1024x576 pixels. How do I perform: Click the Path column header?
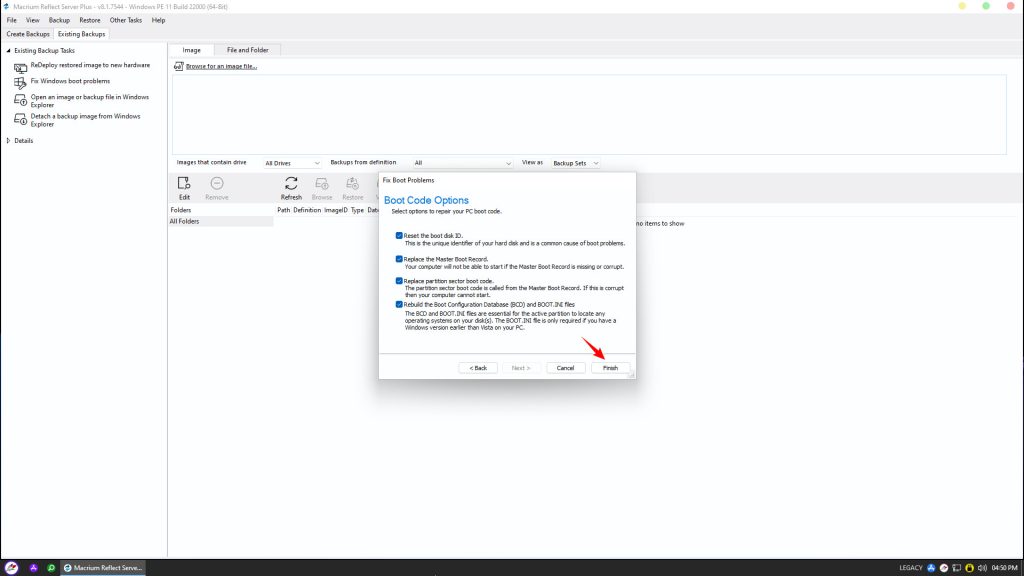283,210
